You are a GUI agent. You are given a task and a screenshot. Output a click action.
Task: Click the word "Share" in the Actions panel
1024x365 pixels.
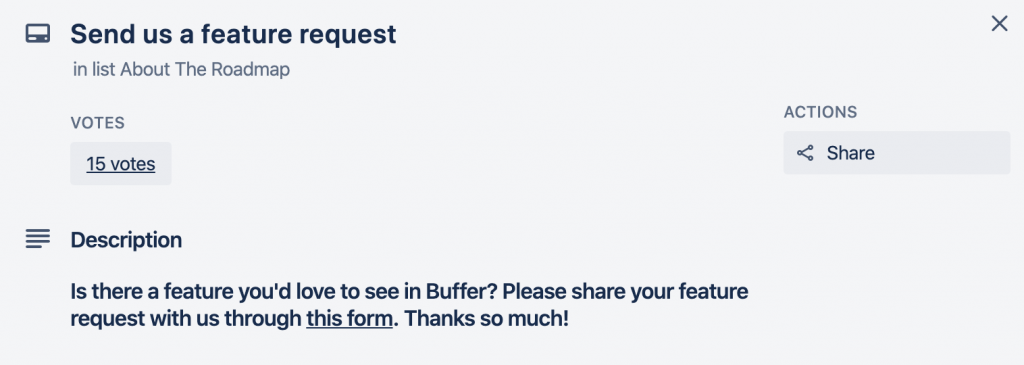tap(850, 153)
